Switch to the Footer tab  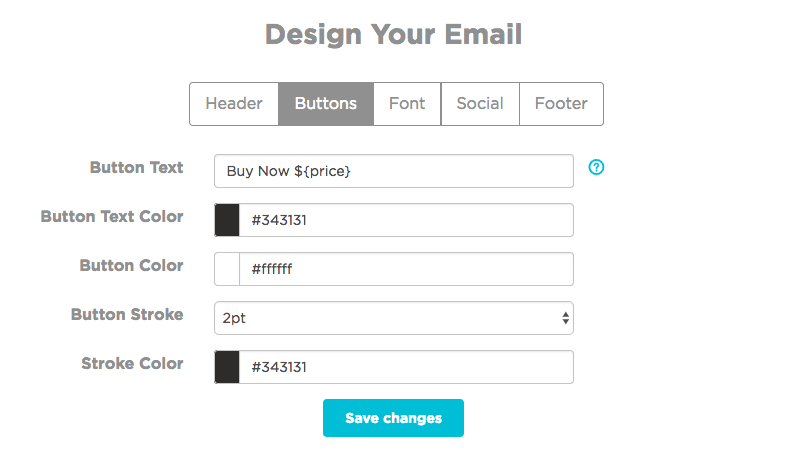tap(561, 104)
